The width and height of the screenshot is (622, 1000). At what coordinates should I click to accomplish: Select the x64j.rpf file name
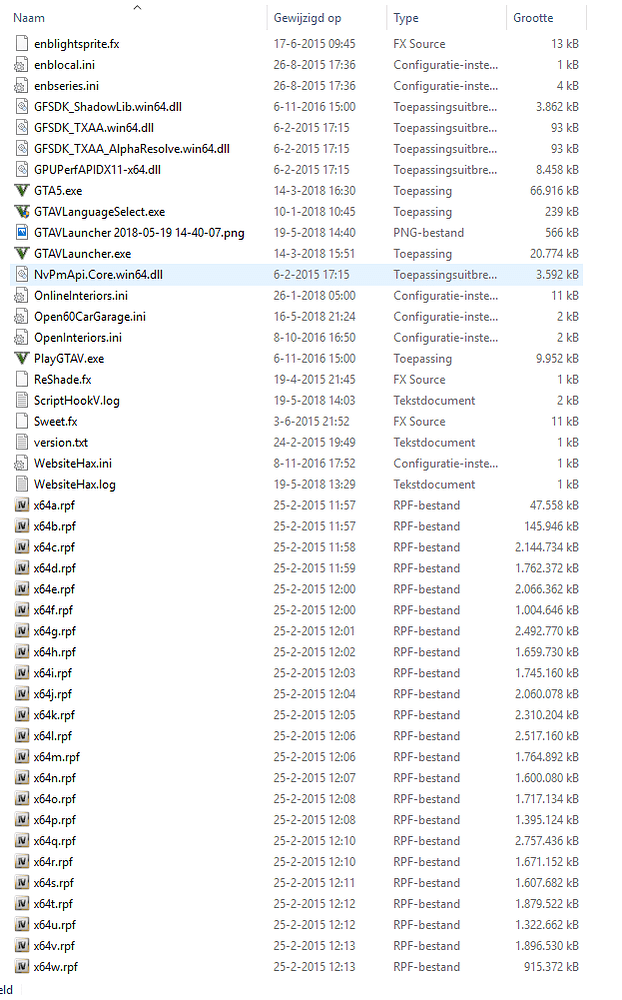(x=52, y=694)
